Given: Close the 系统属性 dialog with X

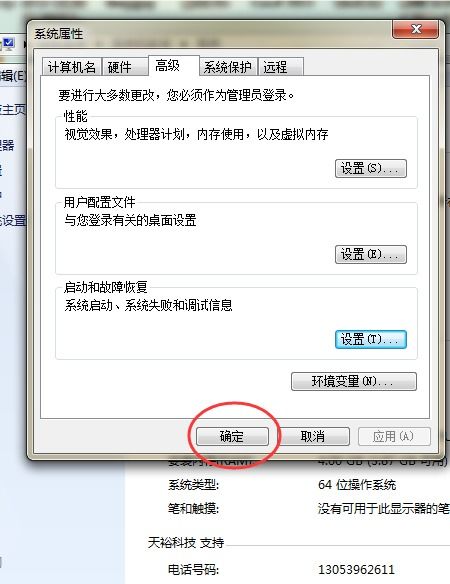Looking at the screenshot, I should (415, 29).
